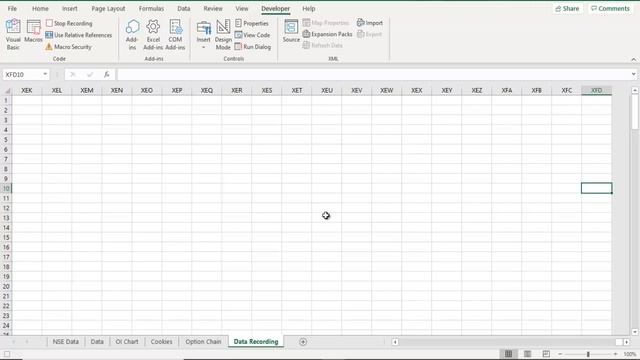Open XML Expansion Packs
This screenshot has width=640, height=360.
[327, 34]
